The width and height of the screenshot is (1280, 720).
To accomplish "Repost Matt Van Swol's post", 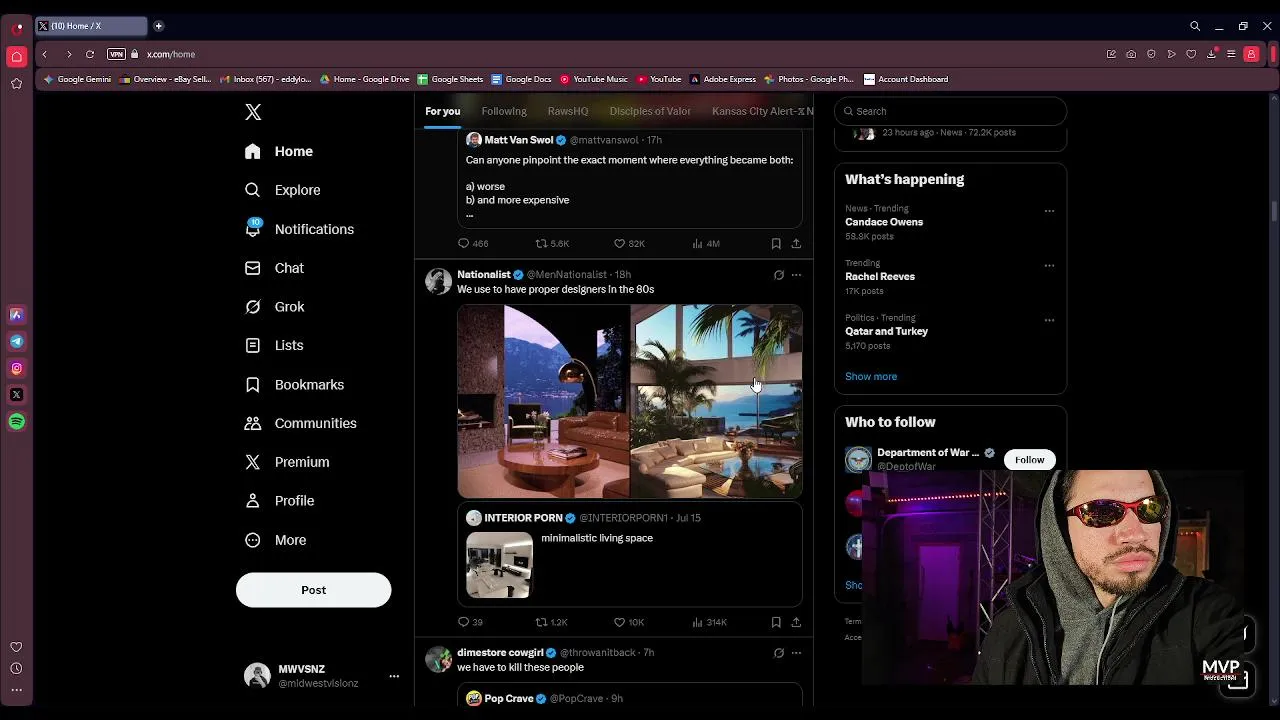I will [552, 243].
